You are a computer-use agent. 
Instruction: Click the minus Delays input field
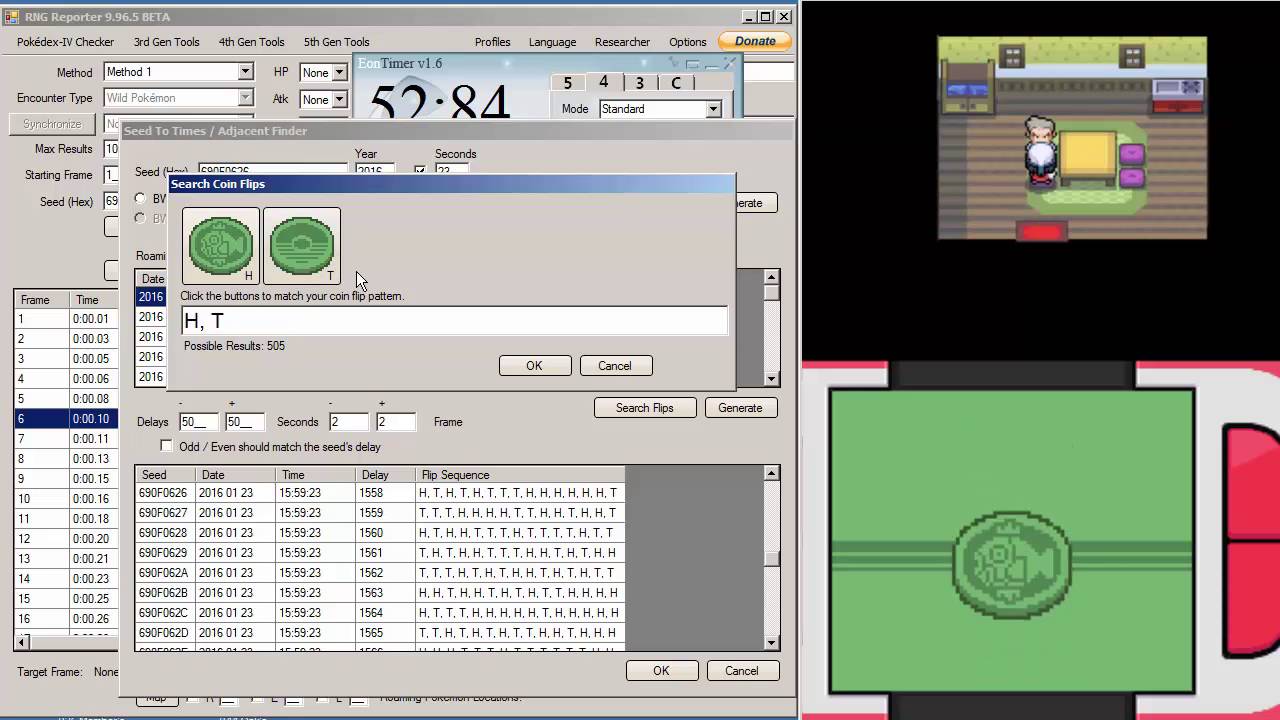[x=198, y=422]
